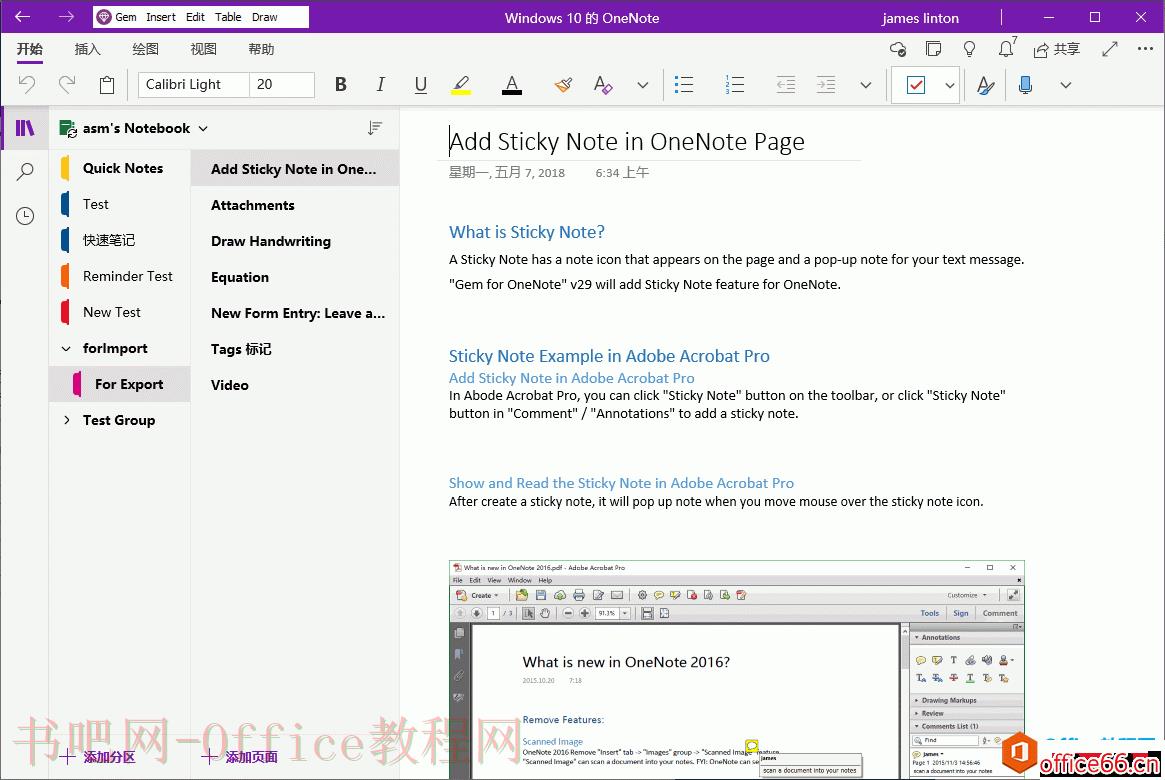Start dictation with the microphone icon
The height and width of the screenshot is (780, 1165).
click(x=1025, y=85)
